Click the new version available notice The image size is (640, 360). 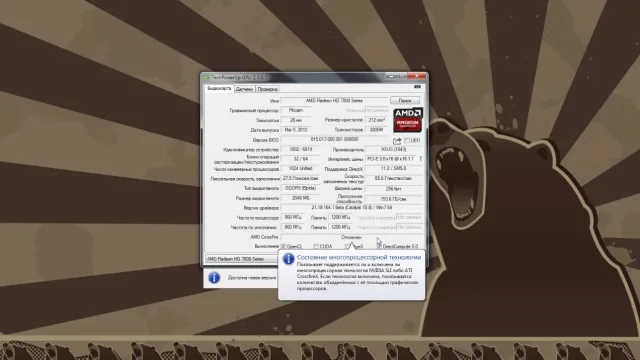pos(252,278)
